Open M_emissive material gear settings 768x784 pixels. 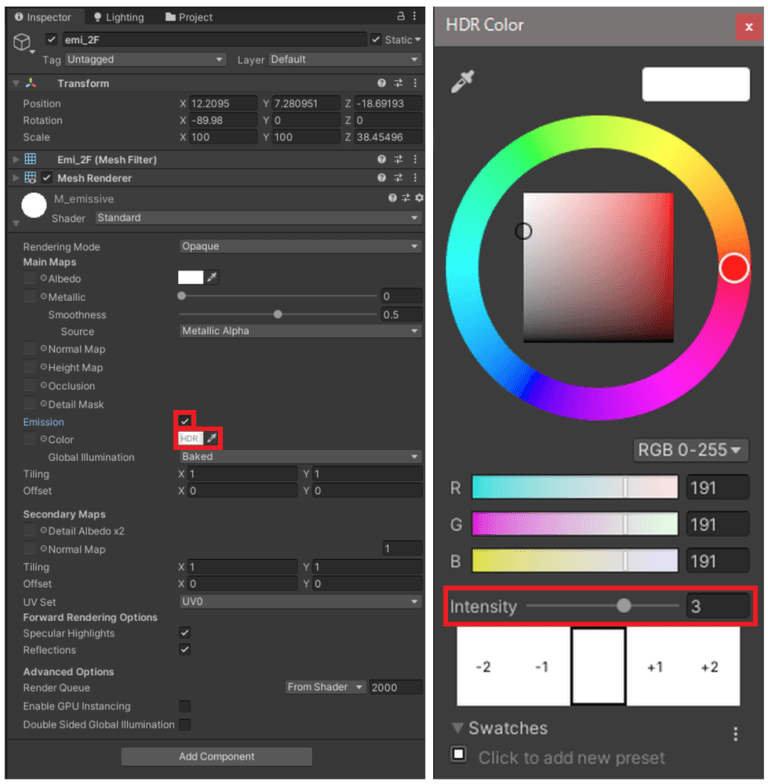pos(419,199)
